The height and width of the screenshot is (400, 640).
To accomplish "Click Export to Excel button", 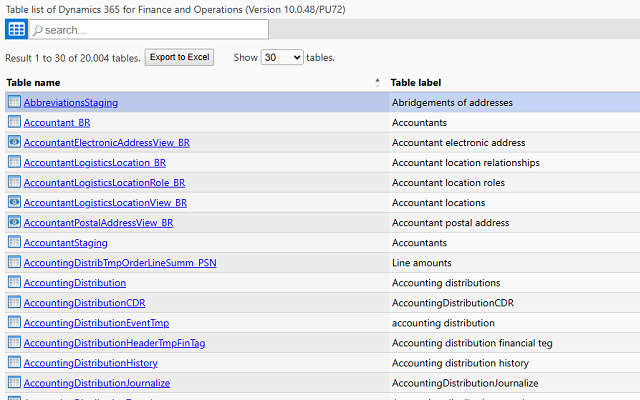I will click(x=179, y=57).
